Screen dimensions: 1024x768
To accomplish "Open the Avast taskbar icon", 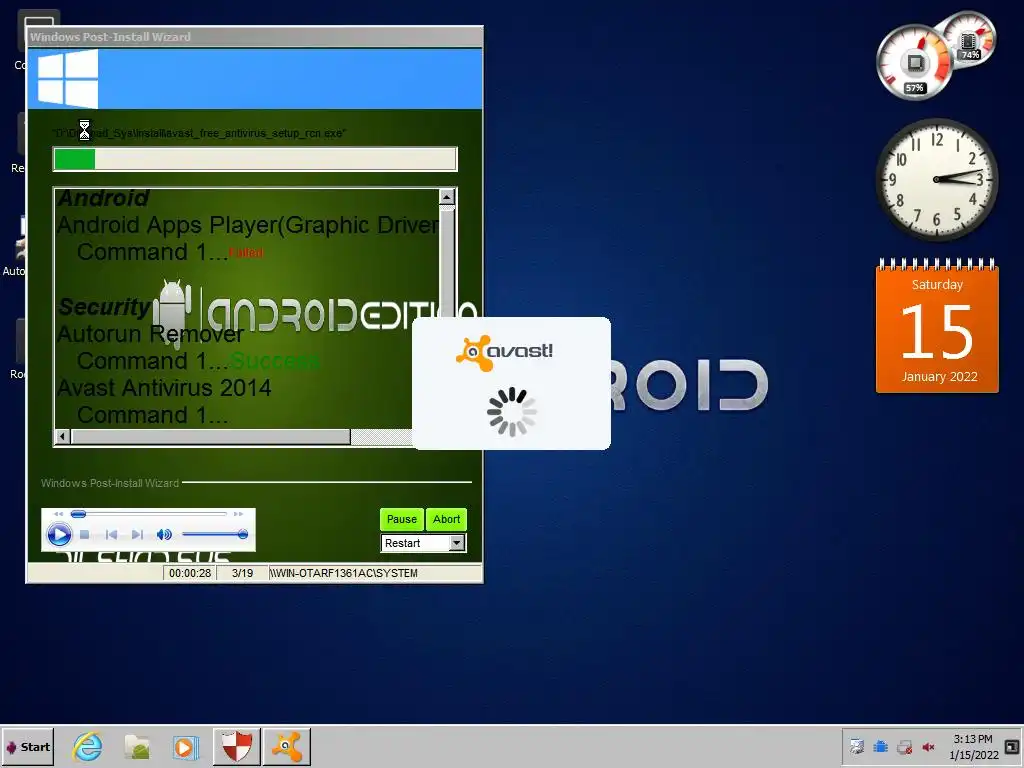I will pos(287,746).
